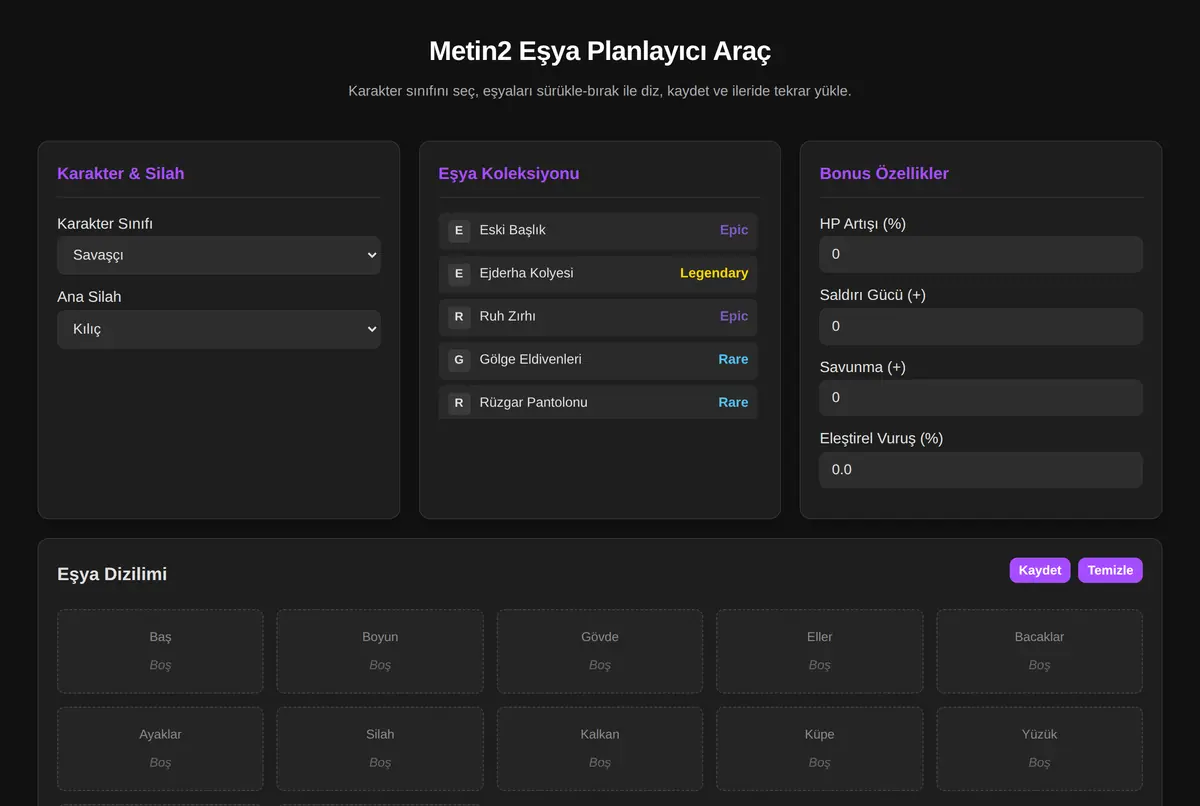This screenshot has width=1200, height=806.
Task: Select the E badge next to Ejderha Kolyesi
Action: click(x=459, y=273)
